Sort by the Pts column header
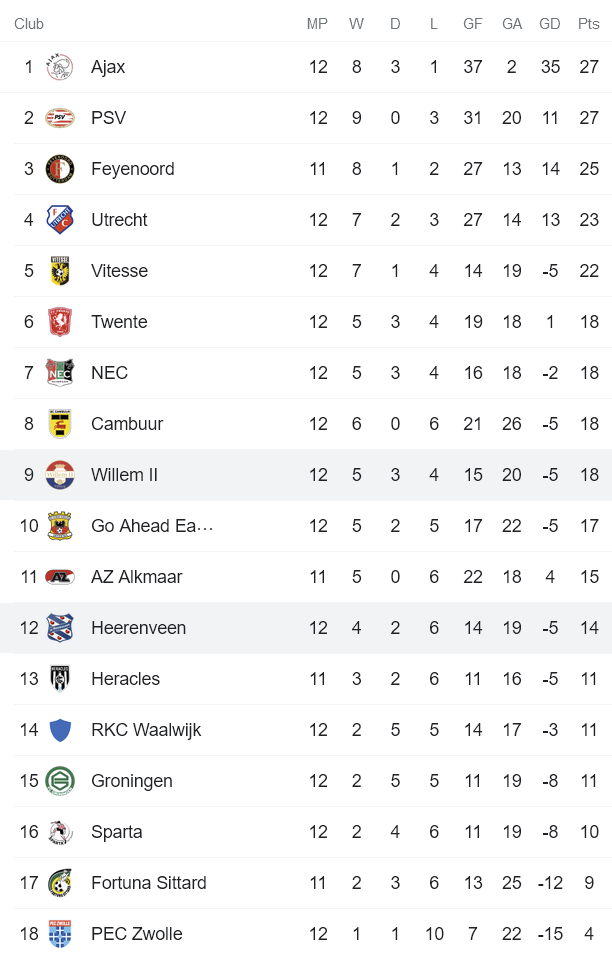 [587, 23]
